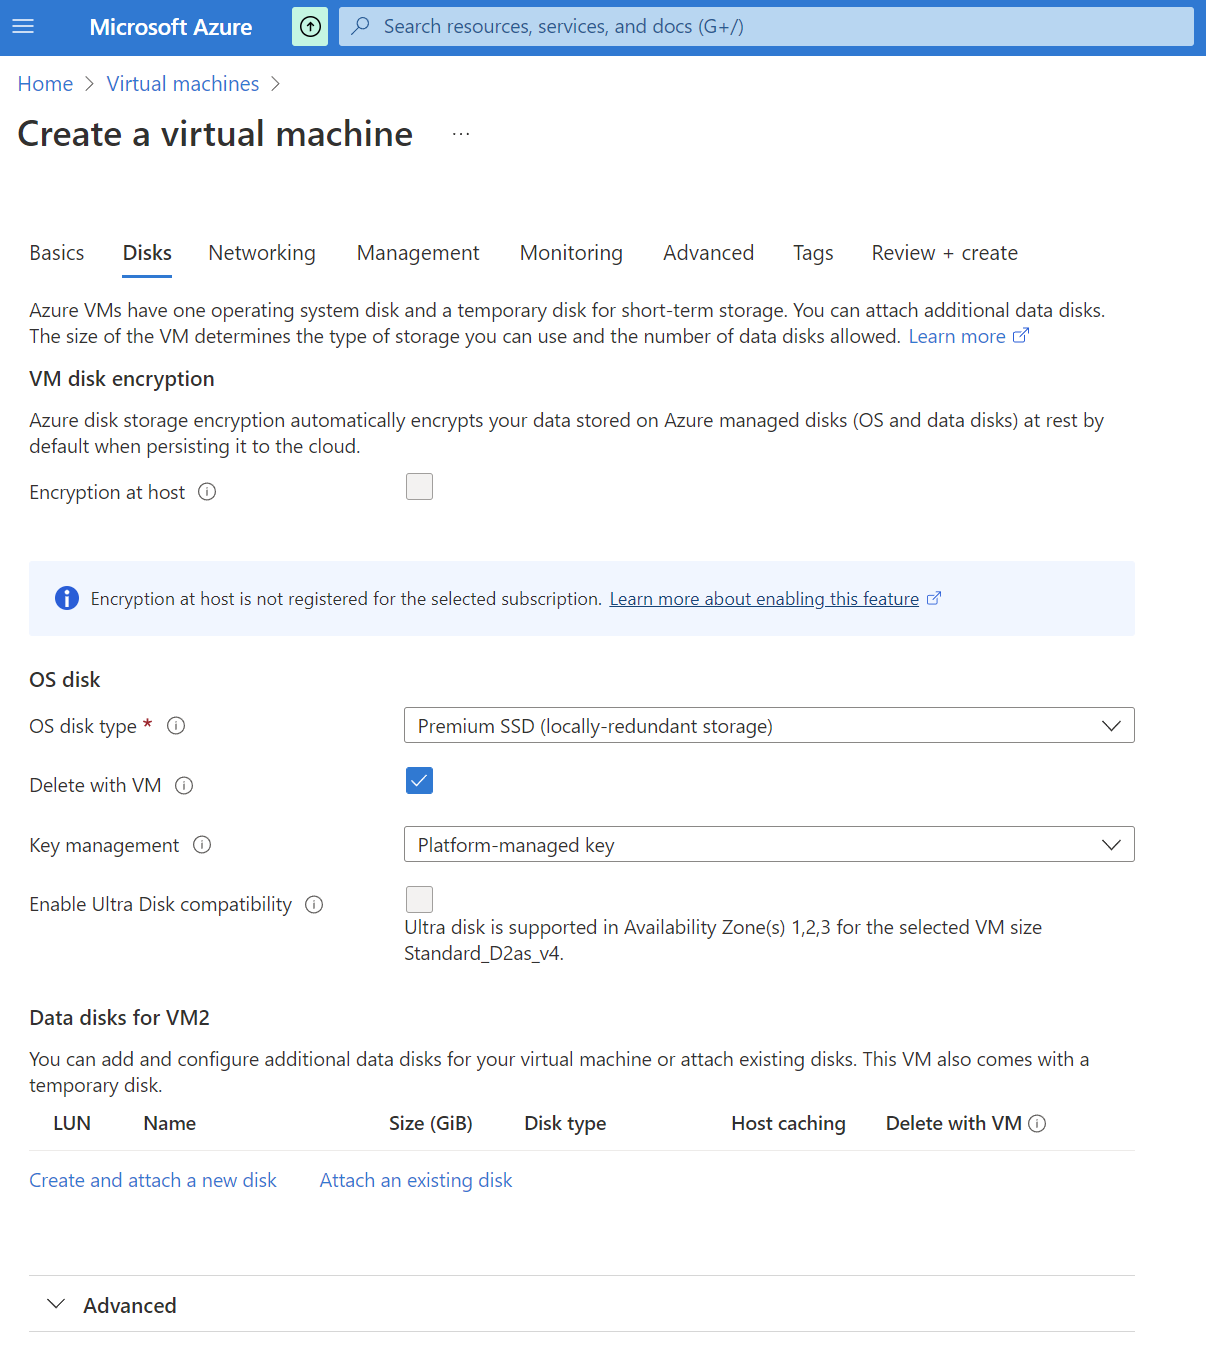This screenshot has width=1206, height=1353.
Task: Click the info icon beside Key management
Action: point(203,845)
